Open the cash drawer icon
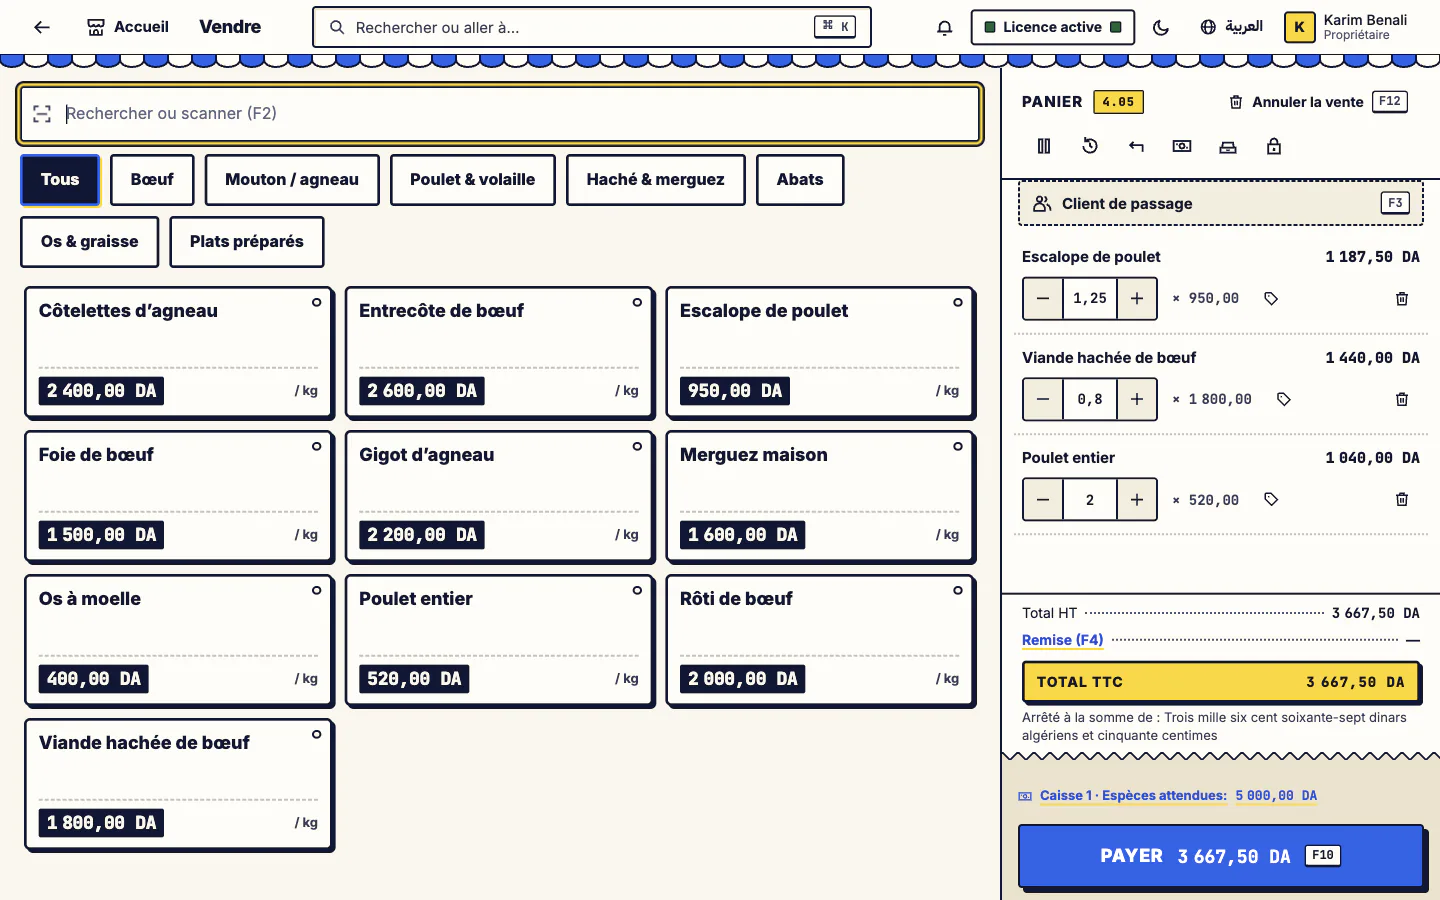 pyautogui.click(x=1228, y=146)
